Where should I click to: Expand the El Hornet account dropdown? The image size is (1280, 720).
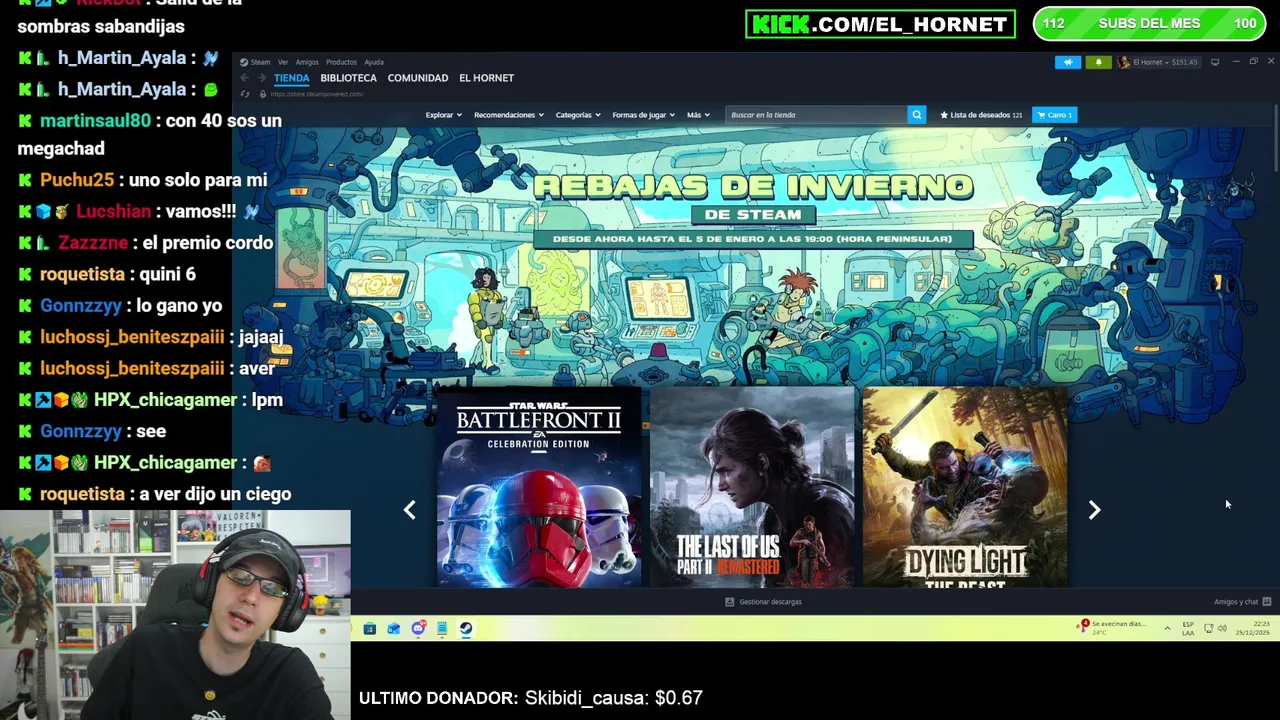[1157, 62]
